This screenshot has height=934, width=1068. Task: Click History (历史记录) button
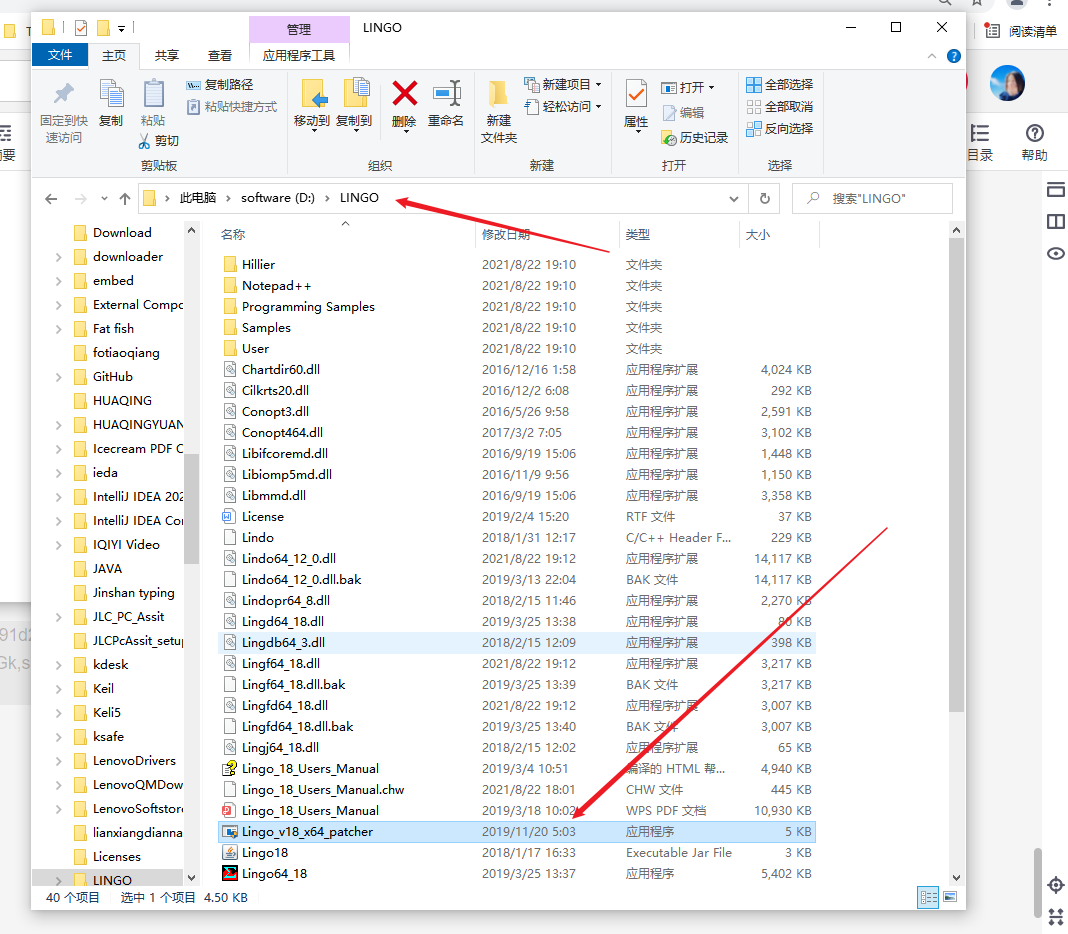[695, 138]
